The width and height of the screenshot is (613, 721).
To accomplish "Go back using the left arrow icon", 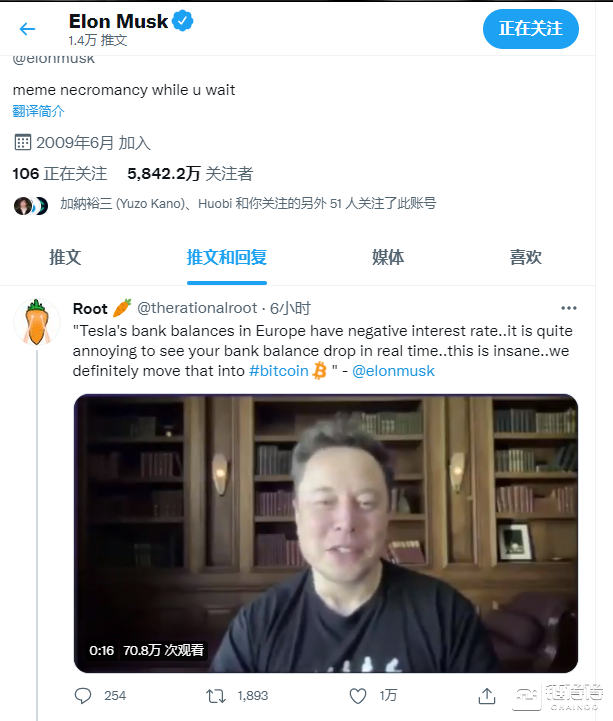I will (x=27, y=29).
